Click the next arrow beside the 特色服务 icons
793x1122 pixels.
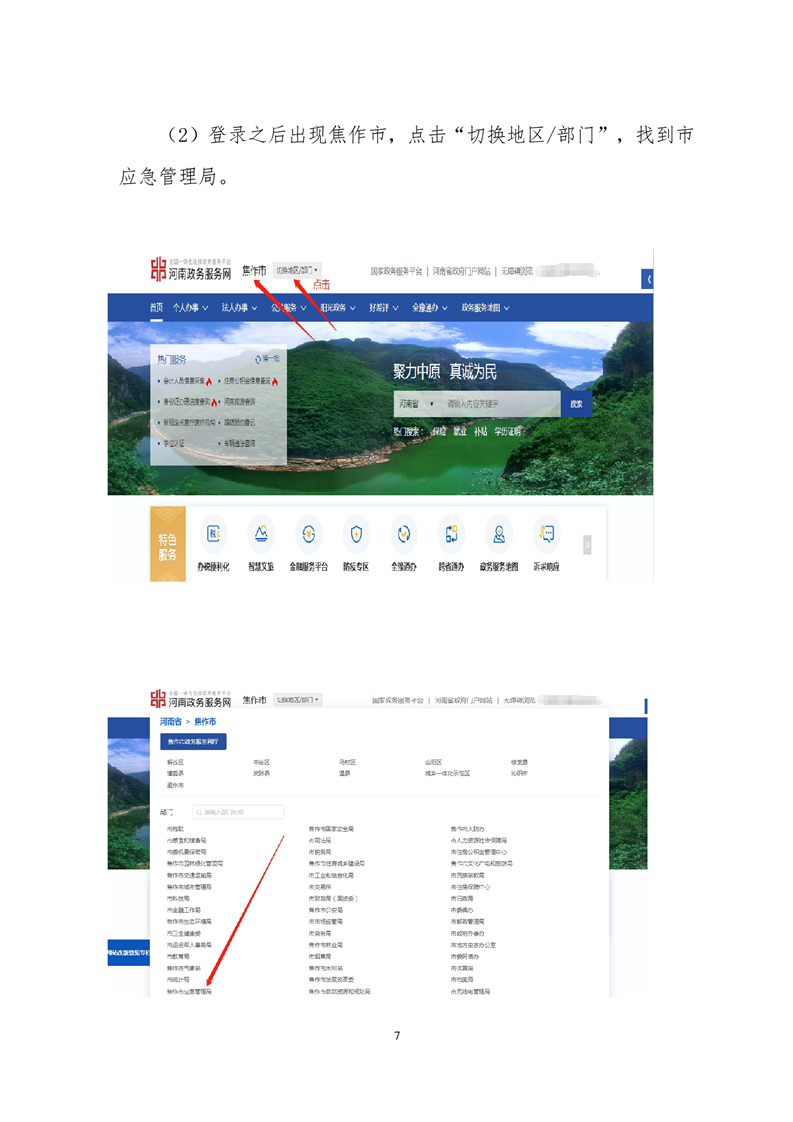(587, 545)
